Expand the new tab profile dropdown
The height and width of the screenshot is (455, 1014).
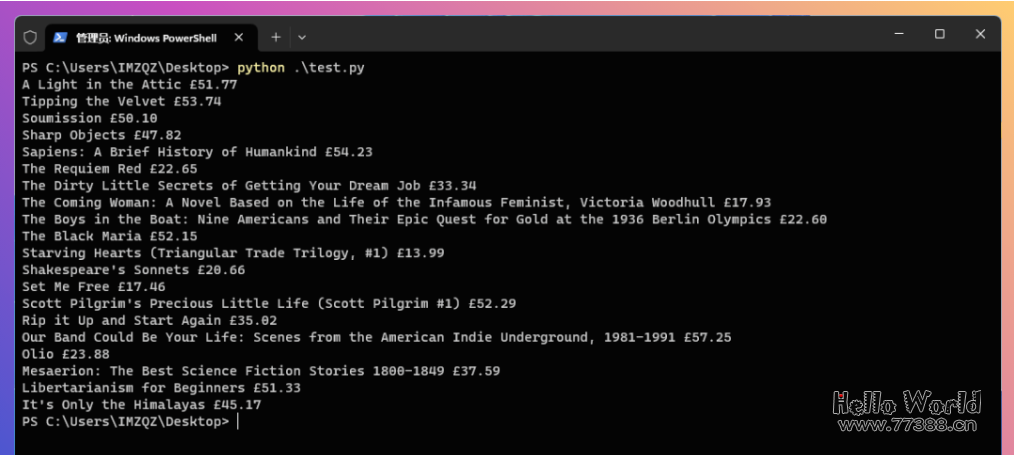tap(302, 37)
